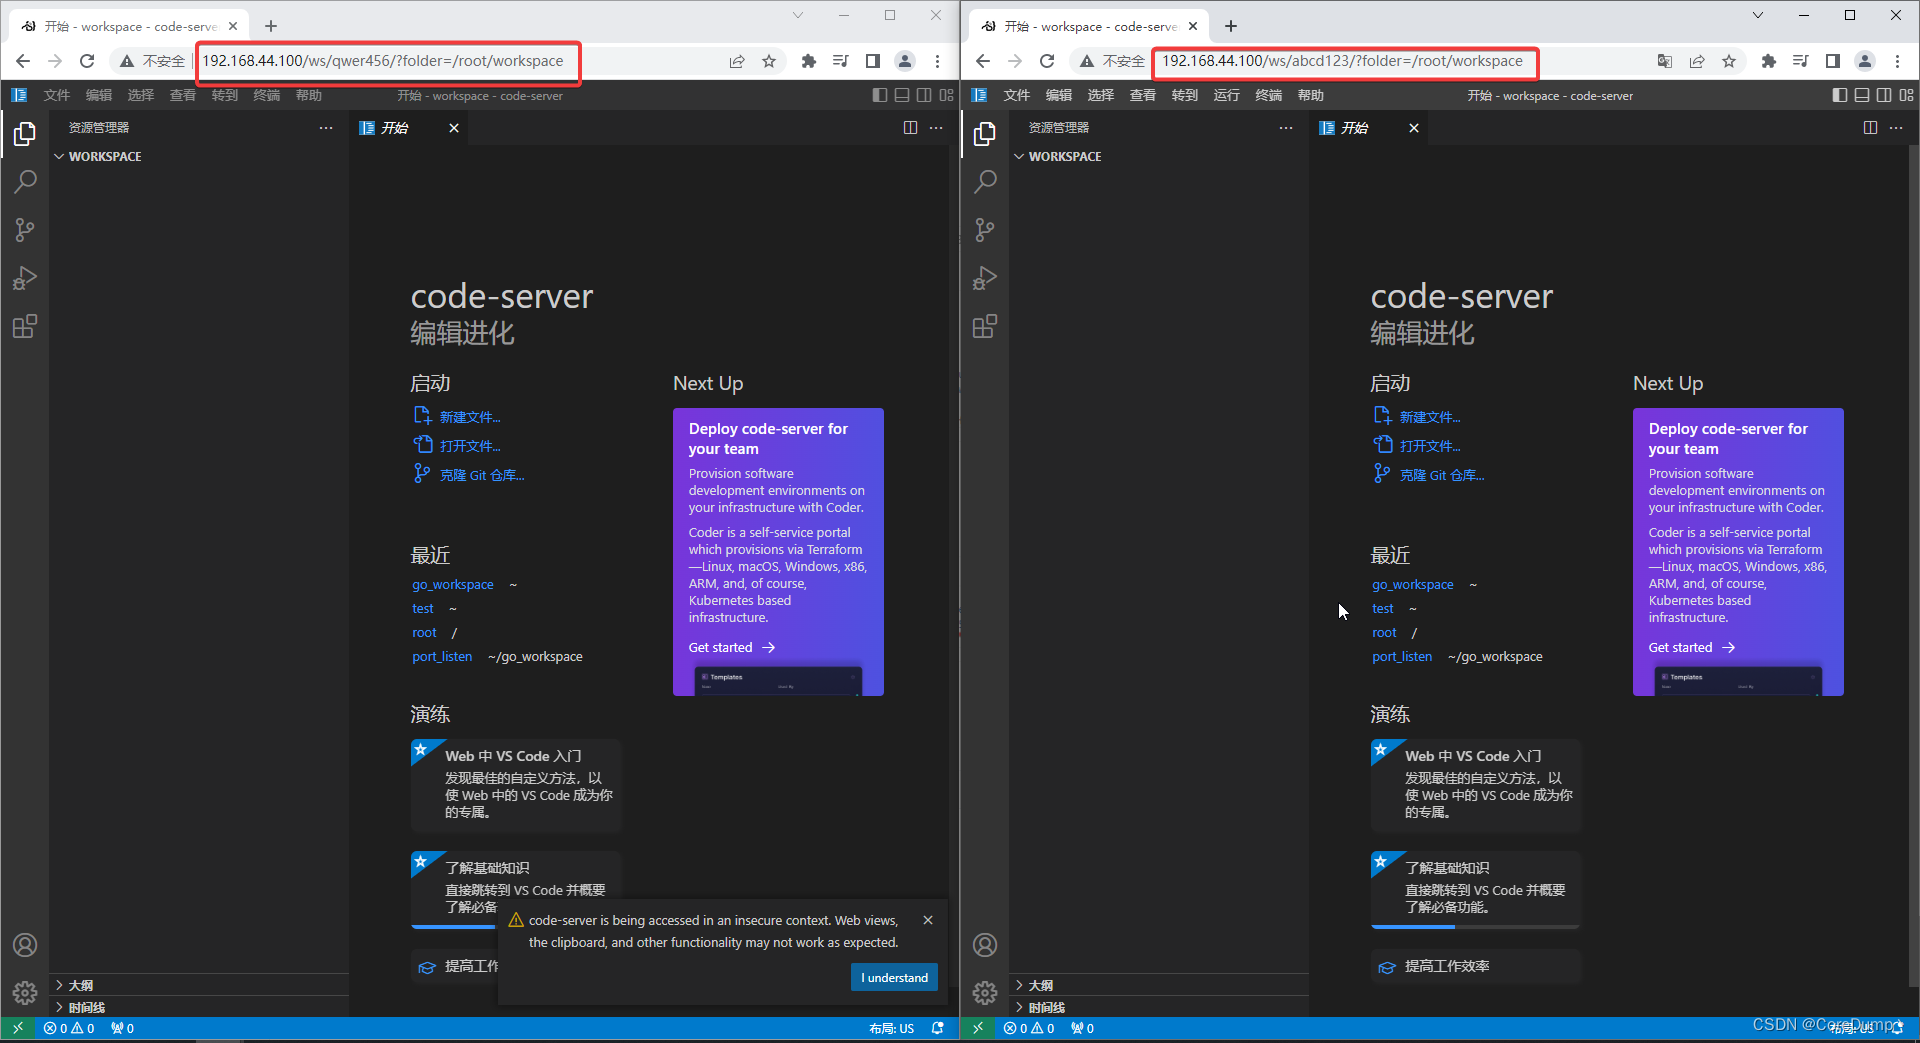Click ports indicator in right window status bar
This screenshot has width=1920, height=1043.
pos(1082,1028)
